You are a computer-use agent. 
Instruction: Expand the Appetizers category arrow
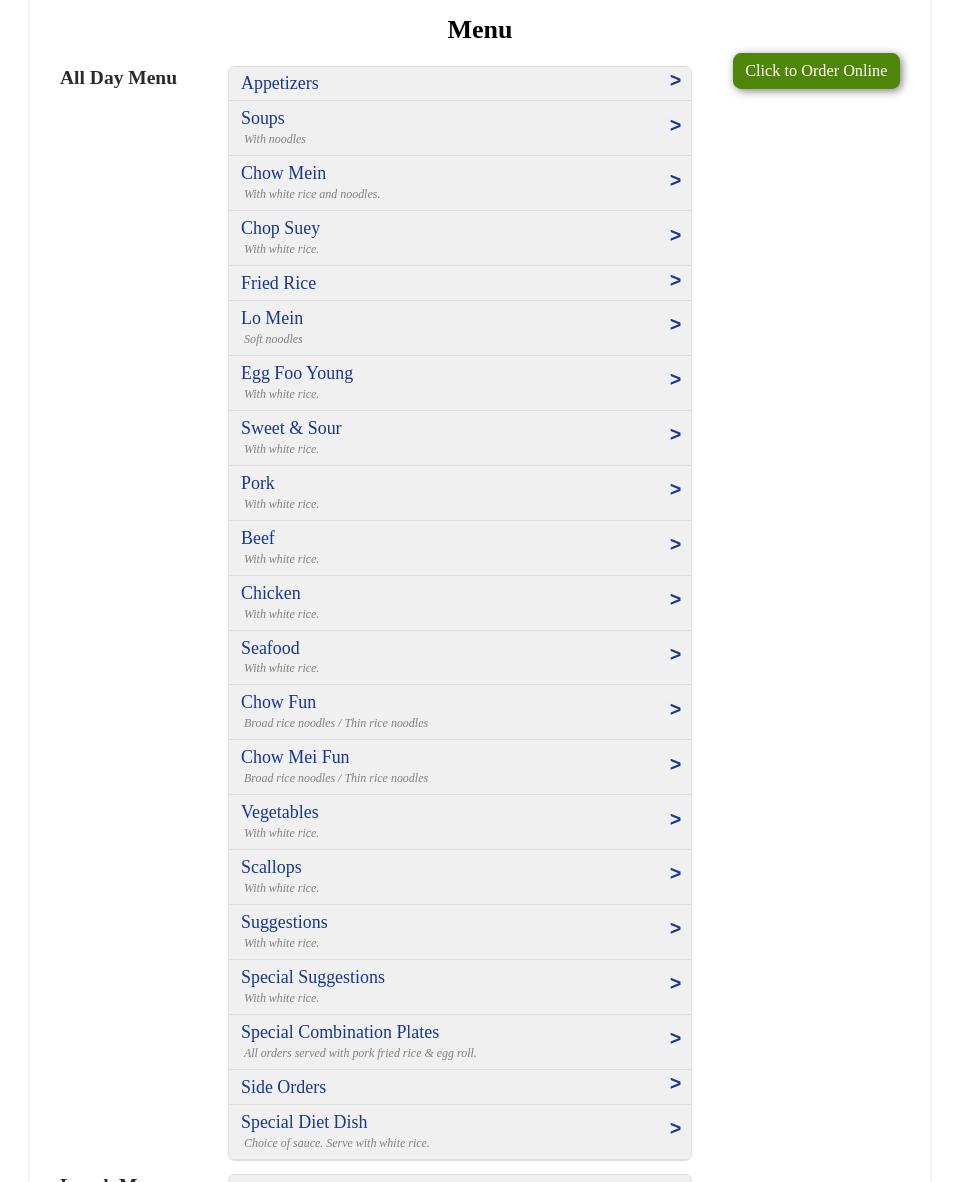pos(675,81)
